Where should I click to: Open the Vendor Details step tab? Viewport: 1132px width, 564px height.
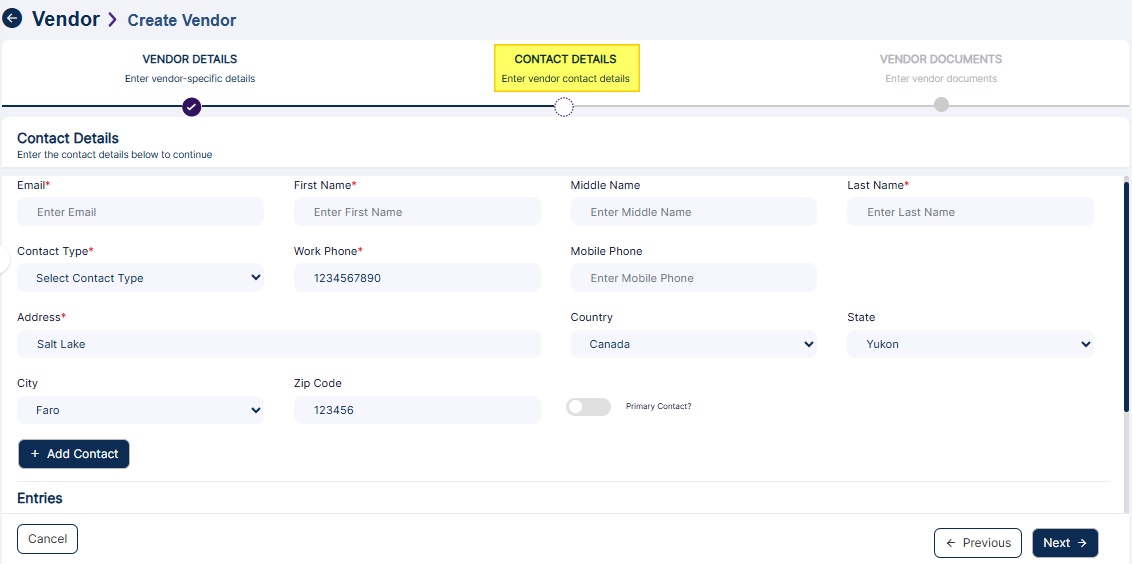tap(190, 68)
